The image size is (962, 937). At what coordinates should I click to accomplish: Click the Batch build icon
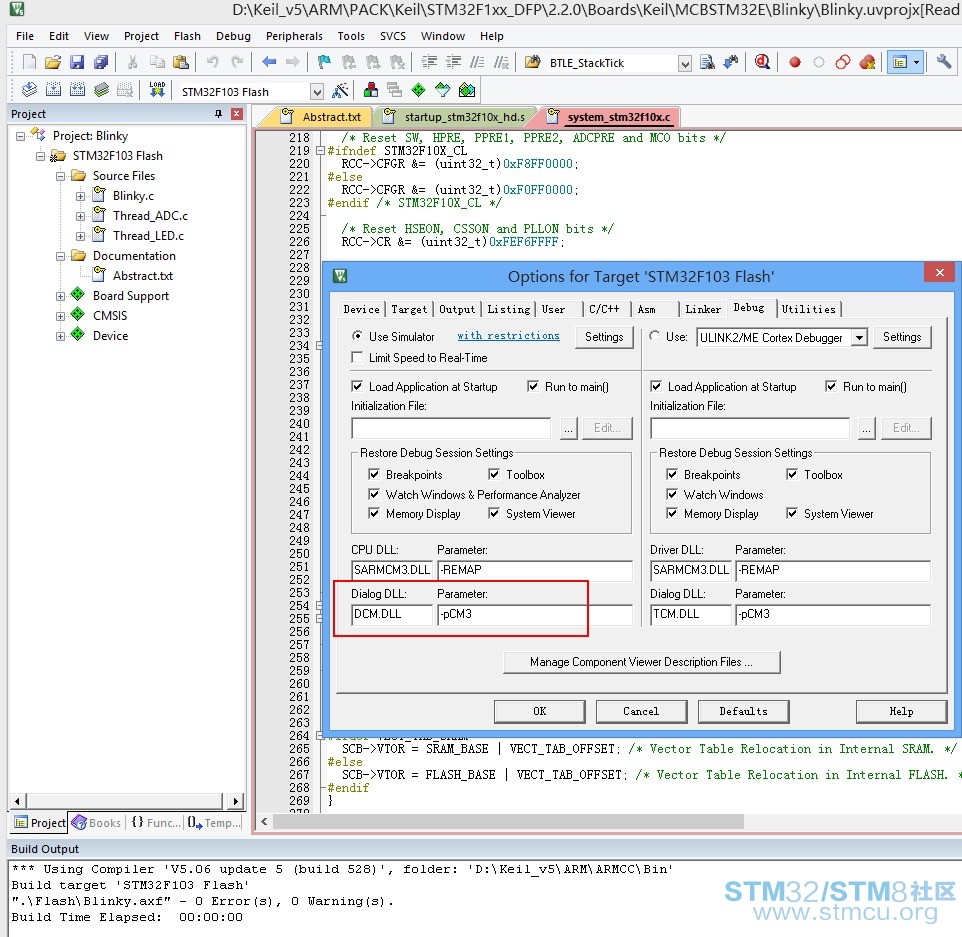tap(101, 90)
